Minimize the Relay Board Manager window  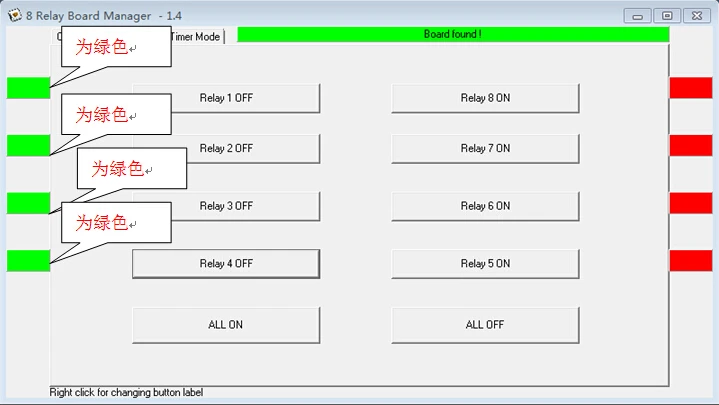[637, 16]
